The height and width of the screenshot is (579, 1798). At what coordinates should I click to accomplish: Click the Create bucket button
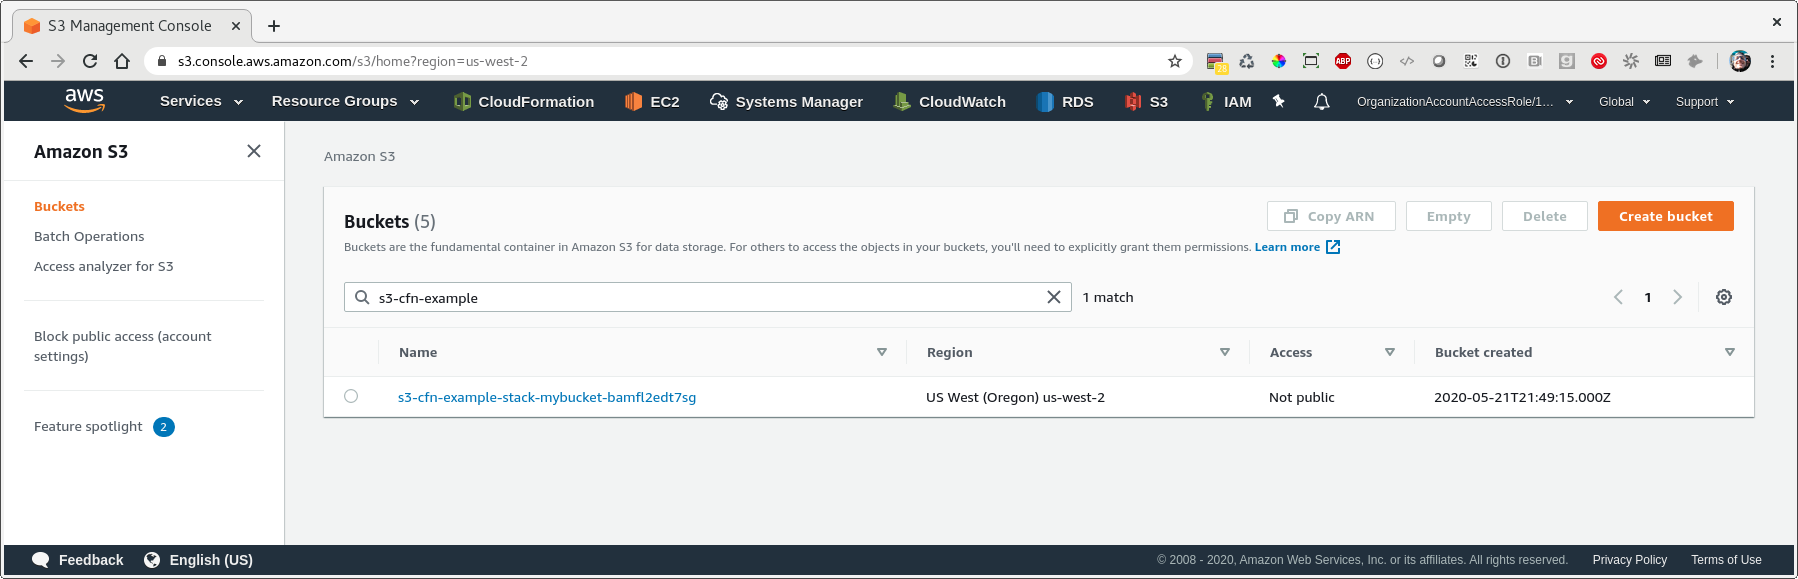[x=1666, y=216]
